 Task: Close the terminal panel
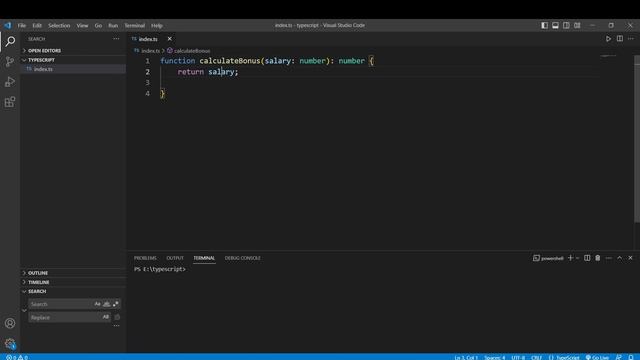[630, 258]
